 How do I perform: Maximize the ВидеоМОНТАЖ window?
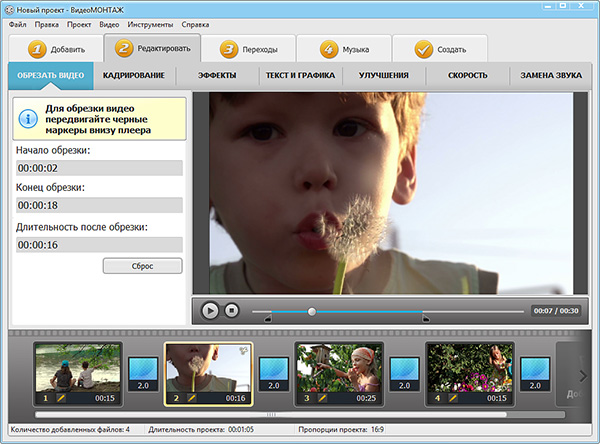click(x=563, y=6)
